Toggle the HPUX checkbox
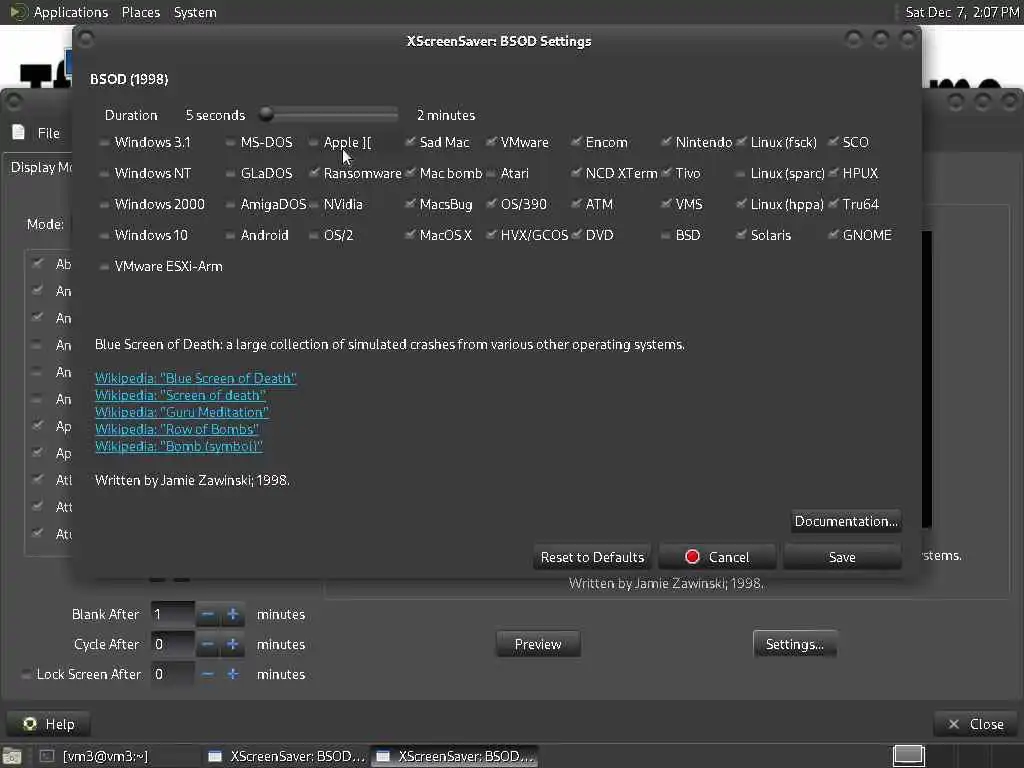Screen dimensions: 1024x768 [833, 174]
